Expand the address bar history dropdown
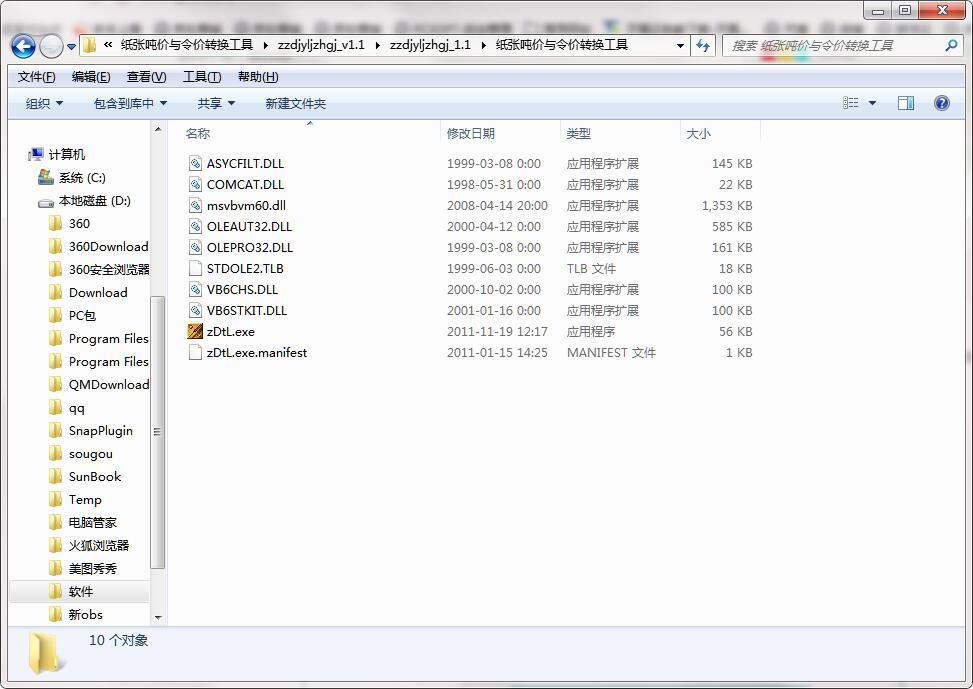The image size is (973, 689). coord(680,46)
